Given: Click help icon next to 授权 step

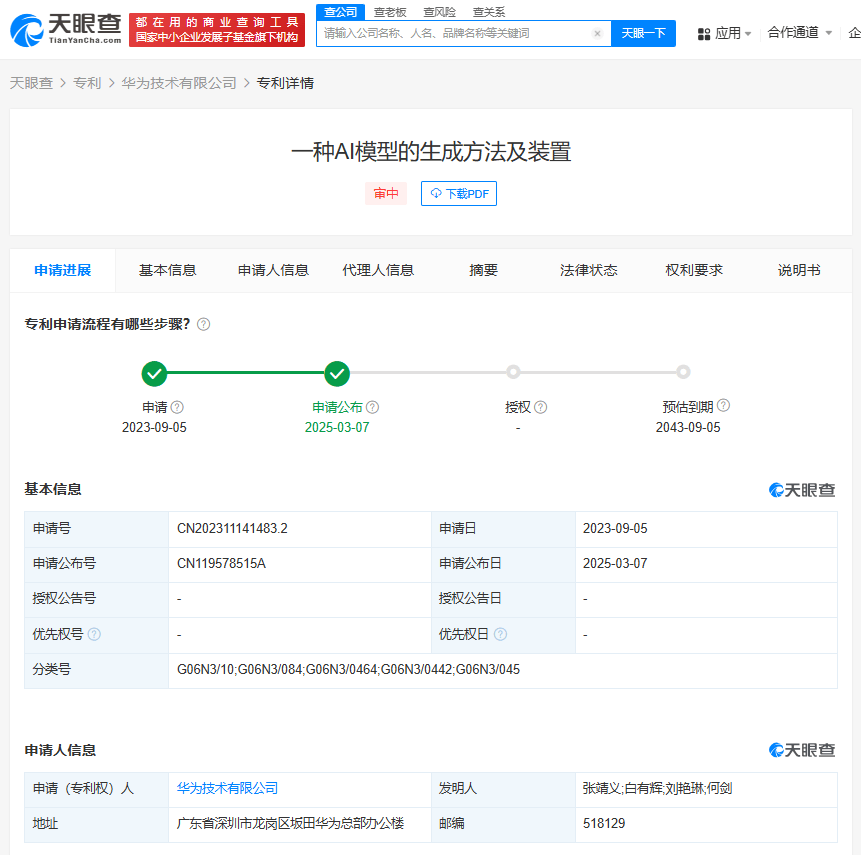Looking at the screenshot, I should click(540, 407).
